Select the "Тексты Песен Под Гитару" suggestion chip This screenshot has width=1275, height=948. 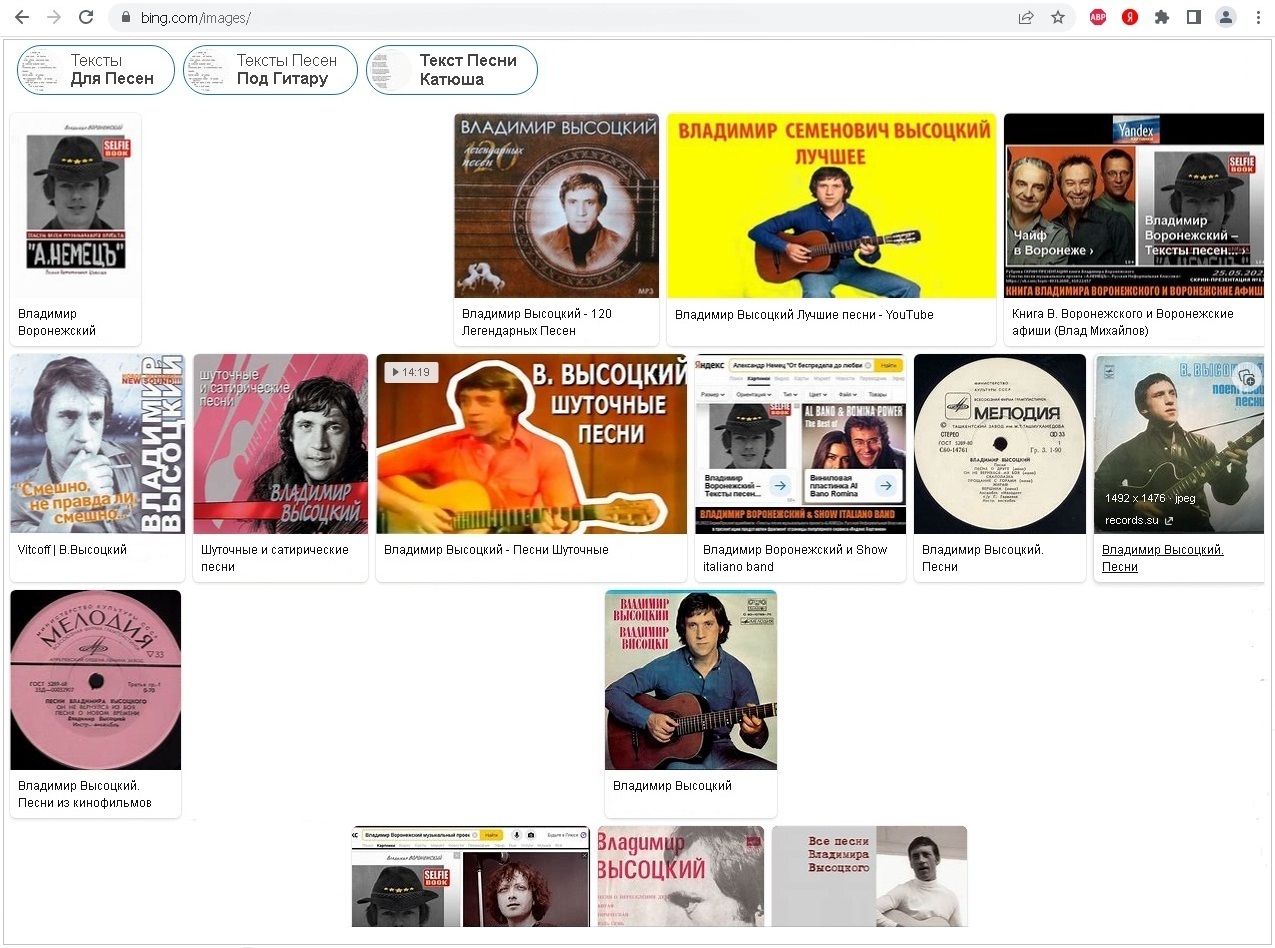point(270,70)
